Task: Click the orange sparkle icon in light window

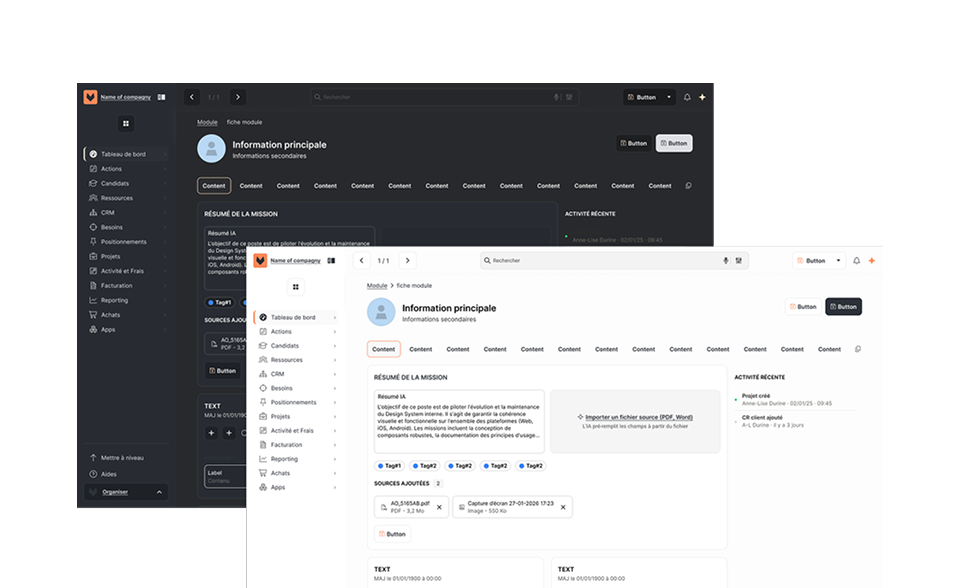Action: point(872,260)
